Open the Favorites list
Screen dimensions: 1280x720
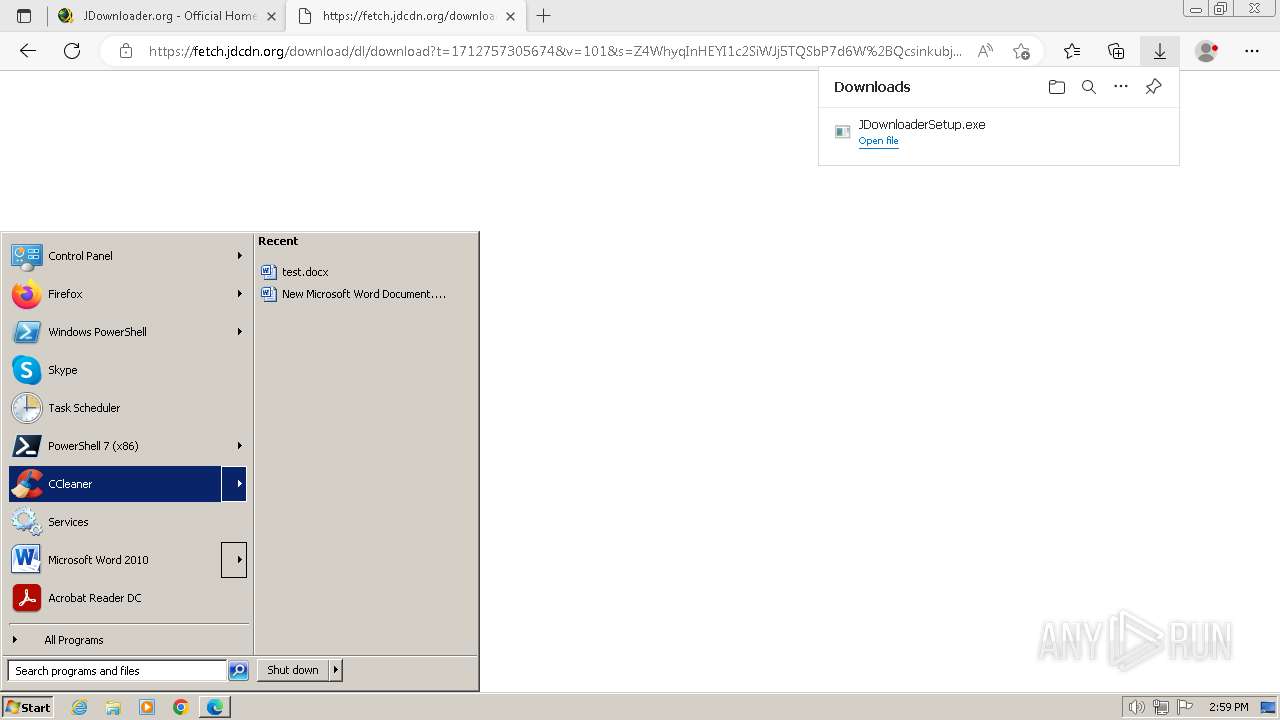pos(1072,51)
